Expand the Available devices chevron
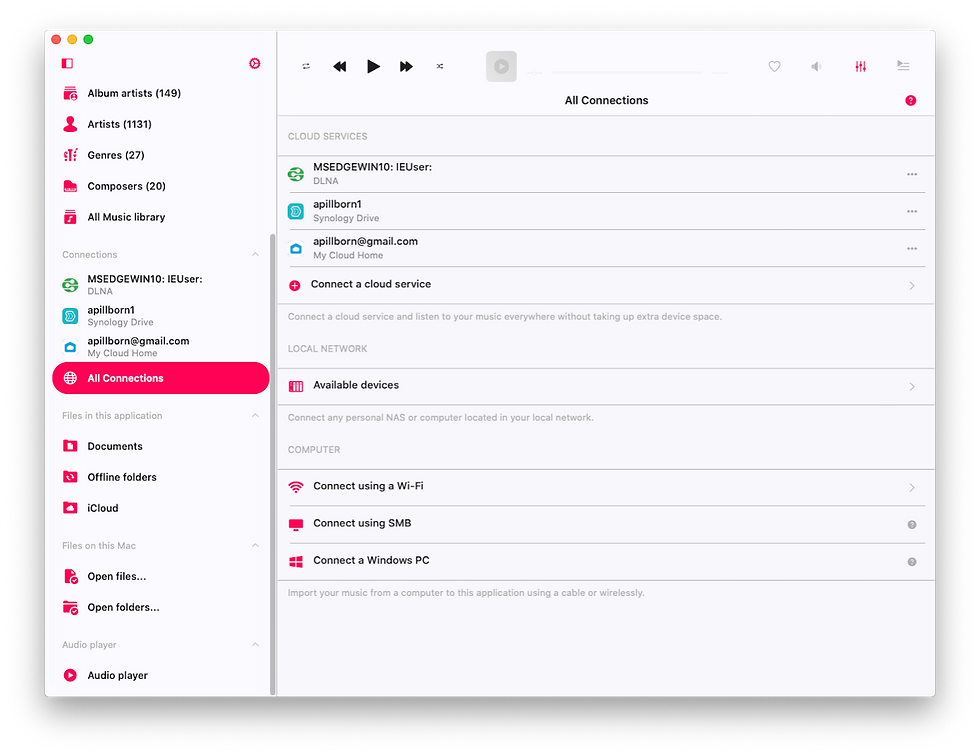Screen dimensions: 980x756 pyautogui.click(x=912, y=387)
